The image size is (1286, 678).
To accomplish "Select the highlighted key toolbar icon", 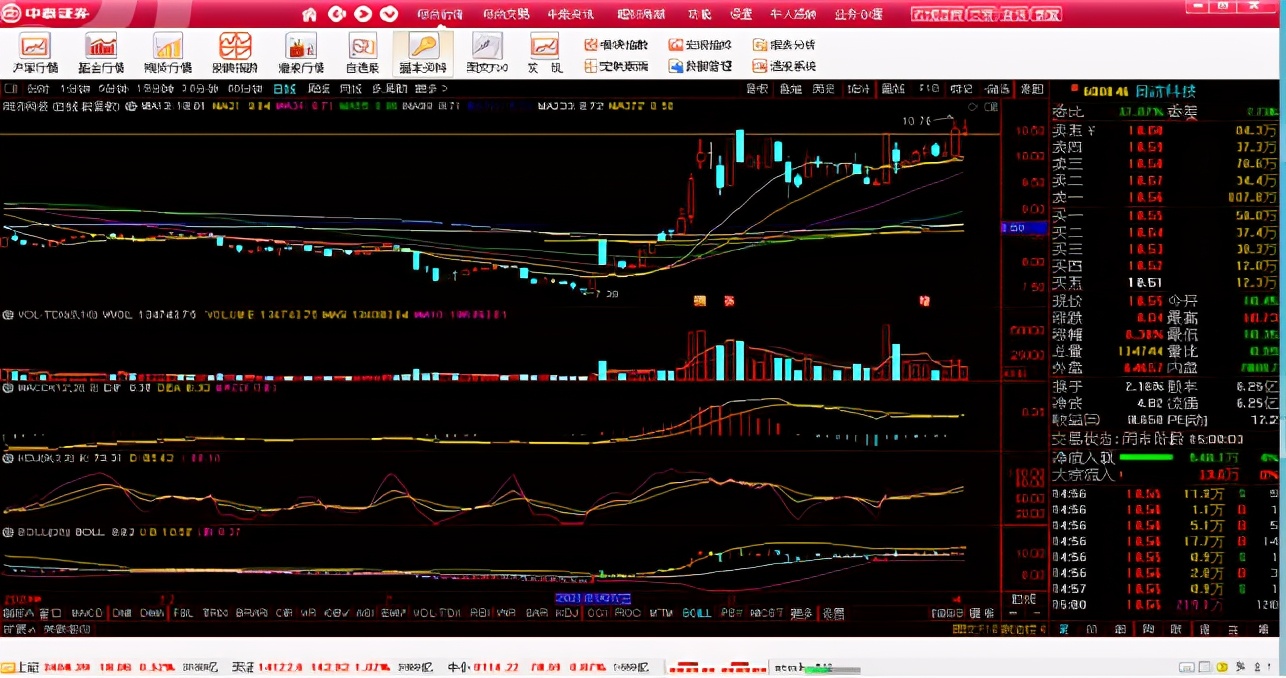I will (423, 53).
